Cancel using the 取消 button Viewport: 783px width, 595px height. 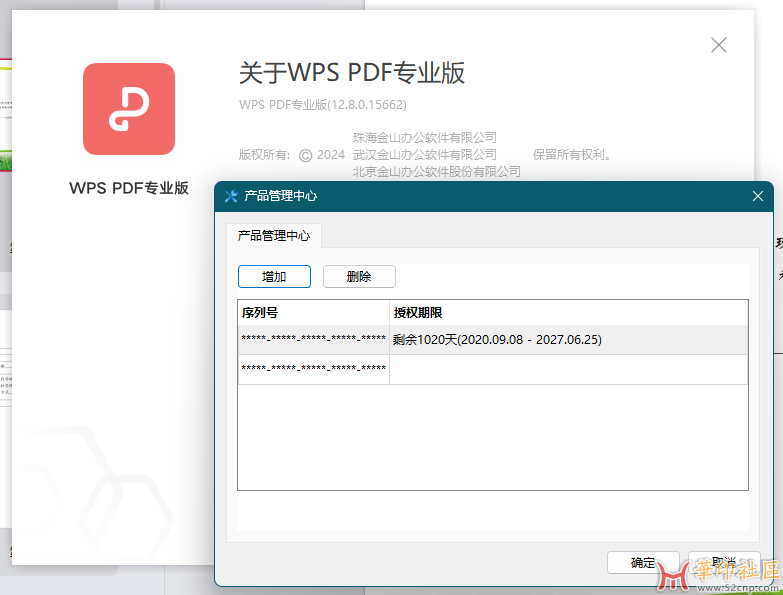[723, 562]
